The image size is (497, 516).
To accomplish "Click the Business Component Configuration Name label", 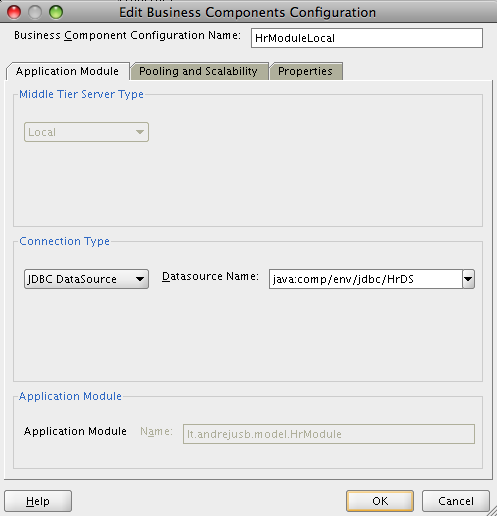I will pos(127,35).
